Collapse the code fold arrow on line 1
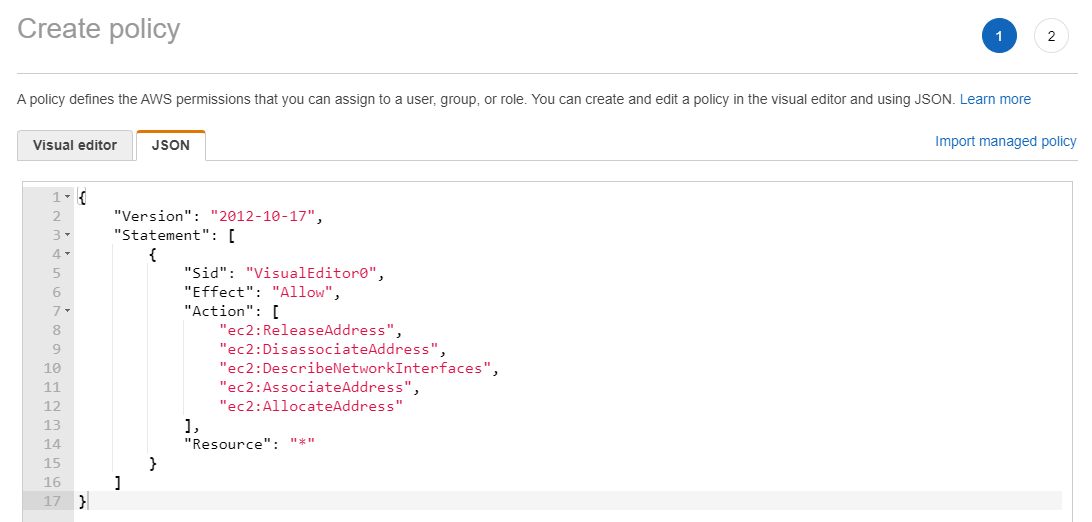 coord(68,198)
